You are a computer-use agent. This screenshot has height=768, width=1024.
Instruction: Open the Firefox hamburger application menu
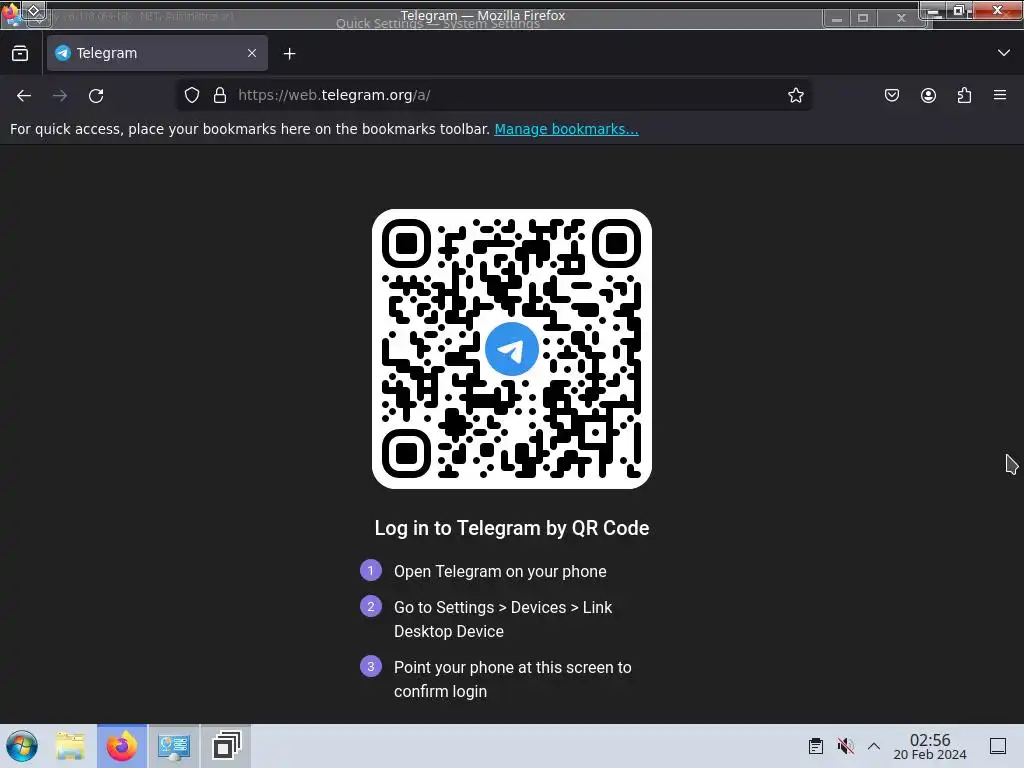click(x=1000, y=95)
